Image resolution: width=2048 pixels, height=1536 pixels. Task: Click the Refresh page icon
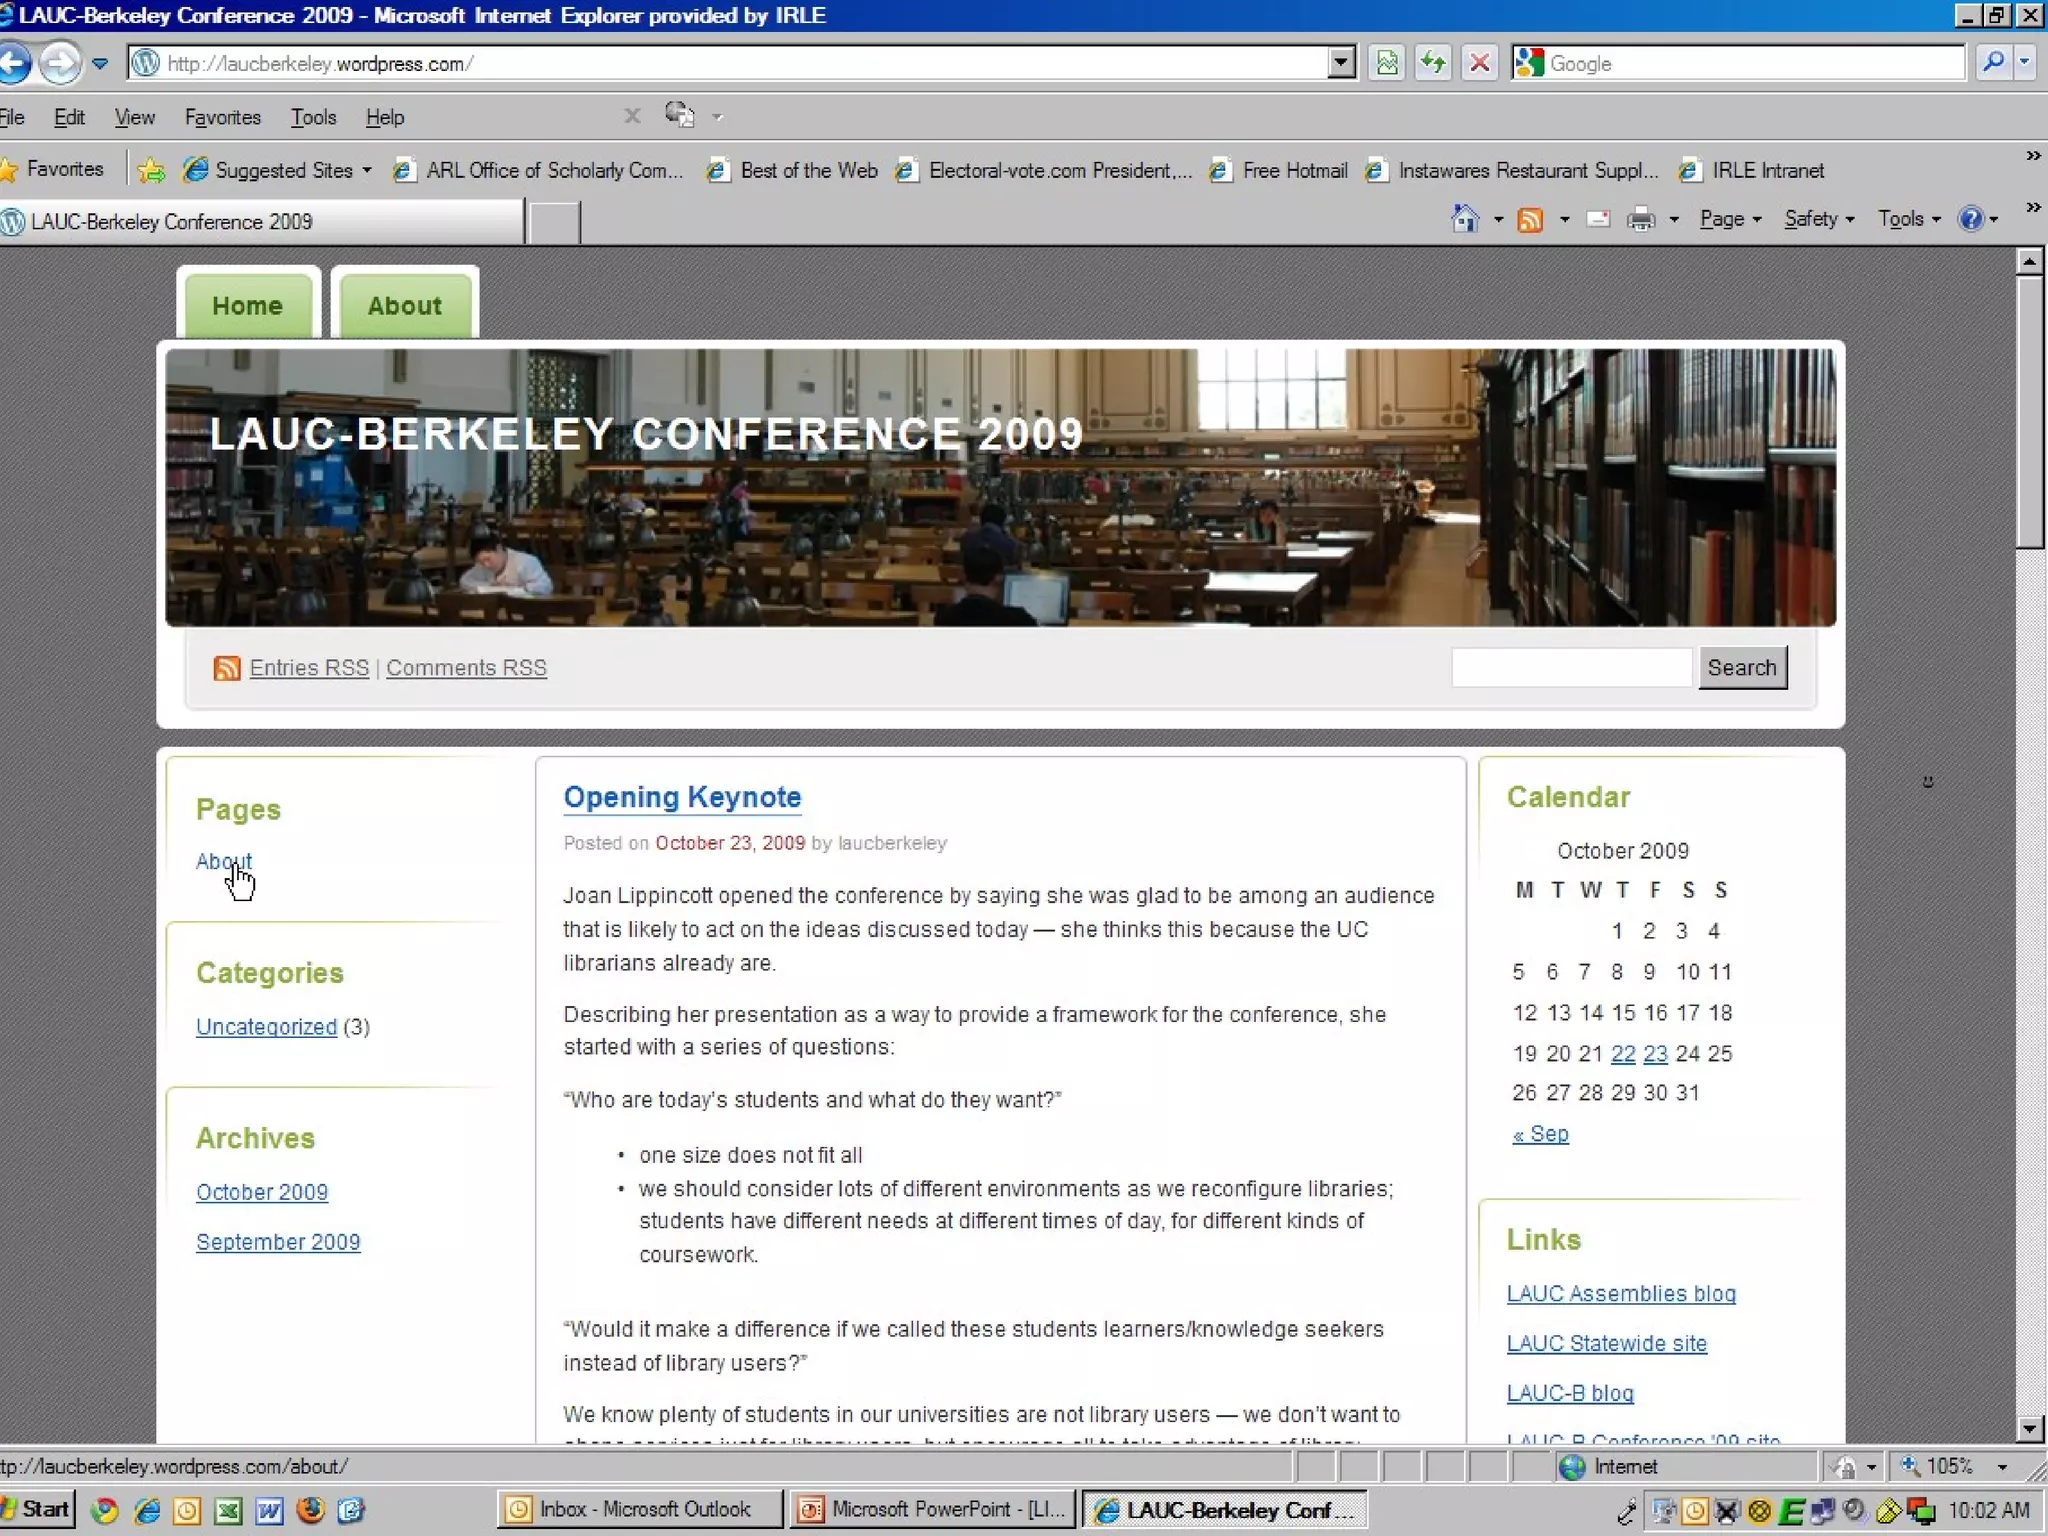pos(1433,63)
